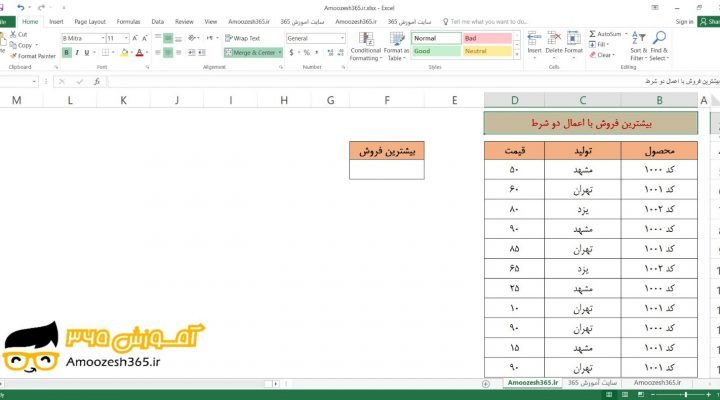This screenshot has height=400, width=720.
Task: Click the Increase Font Size icon
Action: 135,39
